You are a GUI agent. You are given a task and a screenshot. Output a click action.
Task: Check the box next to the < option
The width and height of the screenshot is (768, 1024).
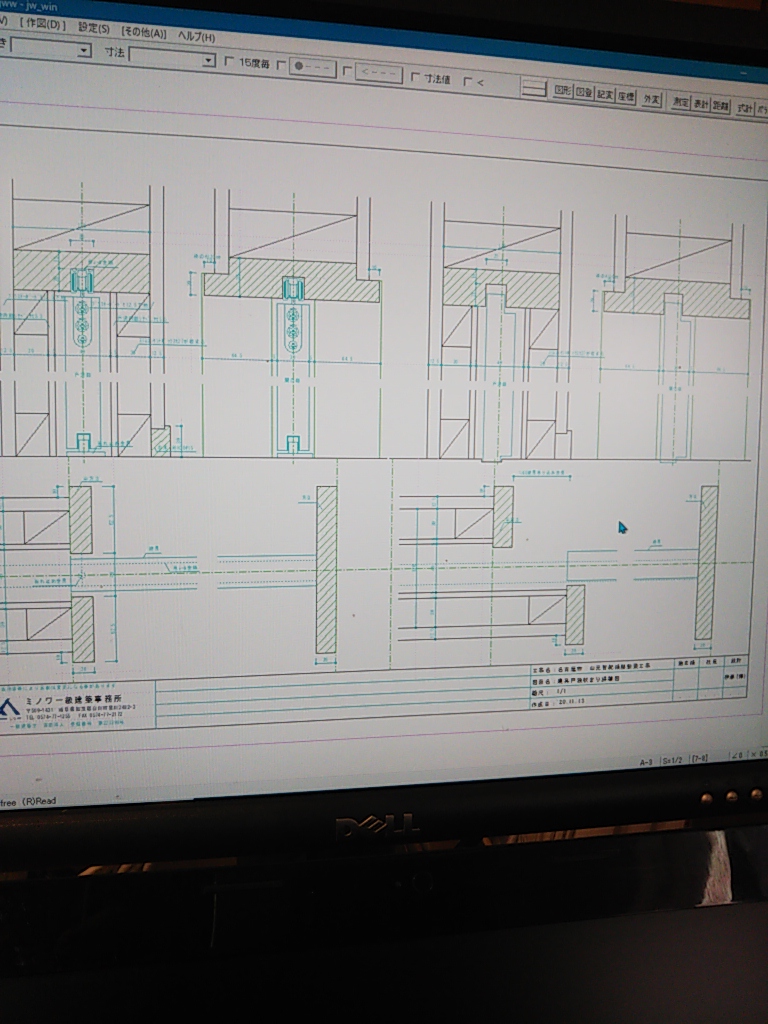pos(467,81)
